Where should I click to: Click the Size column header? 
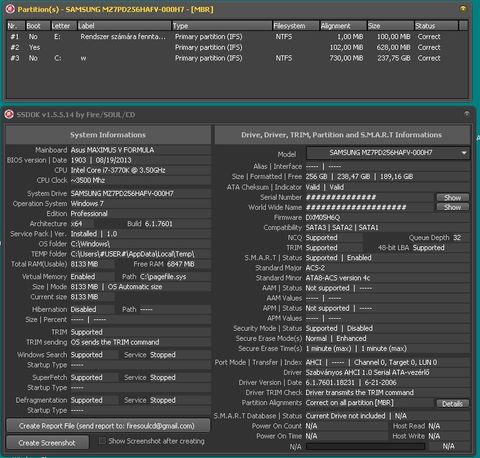pyautogui.click(x=390, y=26)
